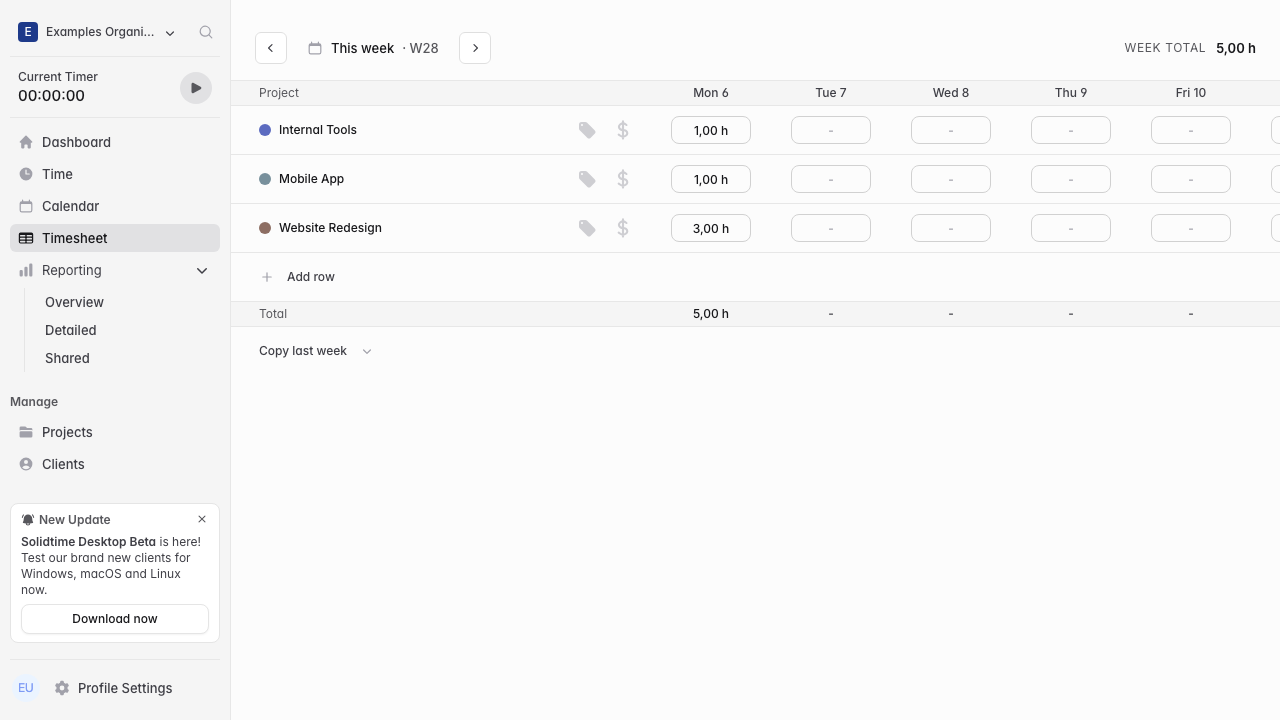Click the Monday total 5,00 h cell

[x=711, y=314]
